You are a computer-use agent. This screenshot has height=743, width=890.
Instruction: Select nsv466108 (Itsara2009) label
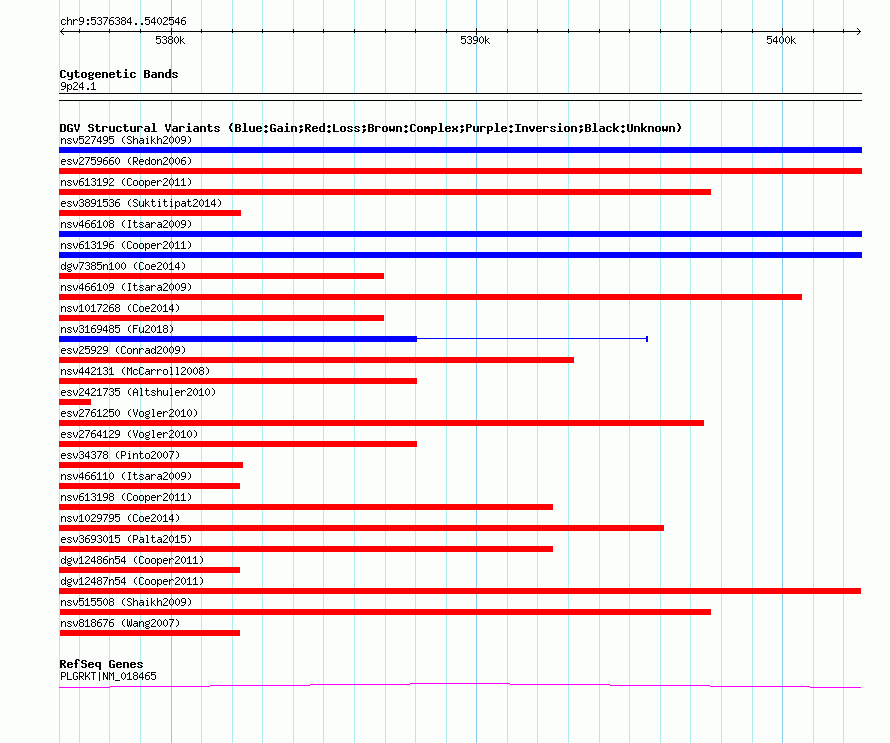[126, 224]
